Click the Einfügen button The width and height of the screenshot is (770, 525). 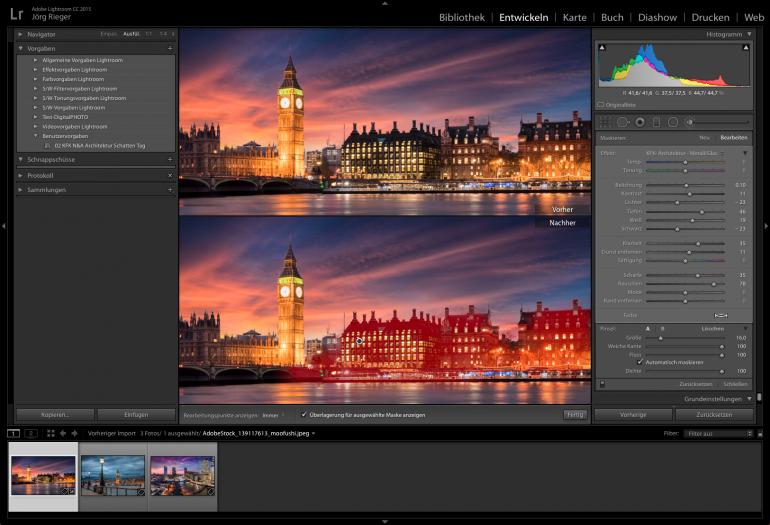point(136,415)
